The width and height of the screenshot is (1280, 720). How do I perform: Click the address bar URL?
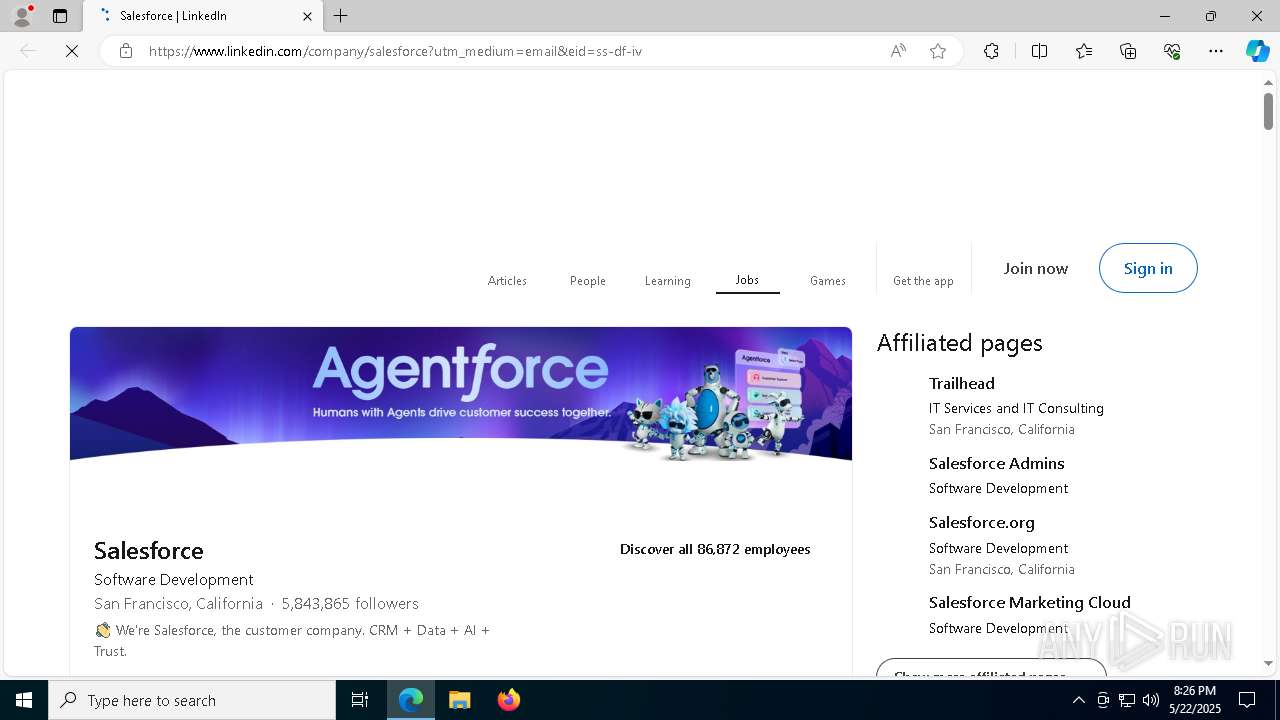coord(395,51)
